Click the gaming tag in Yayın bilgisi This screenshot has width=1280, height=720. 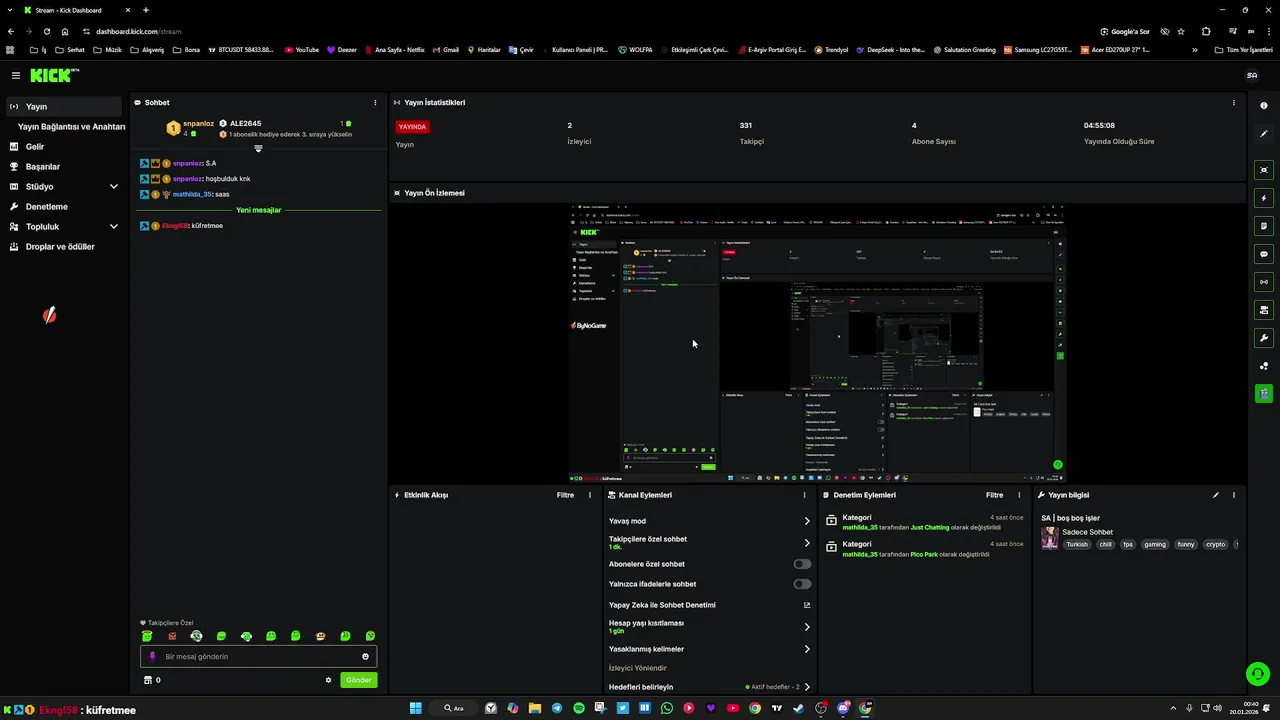tap(1155, 545)
